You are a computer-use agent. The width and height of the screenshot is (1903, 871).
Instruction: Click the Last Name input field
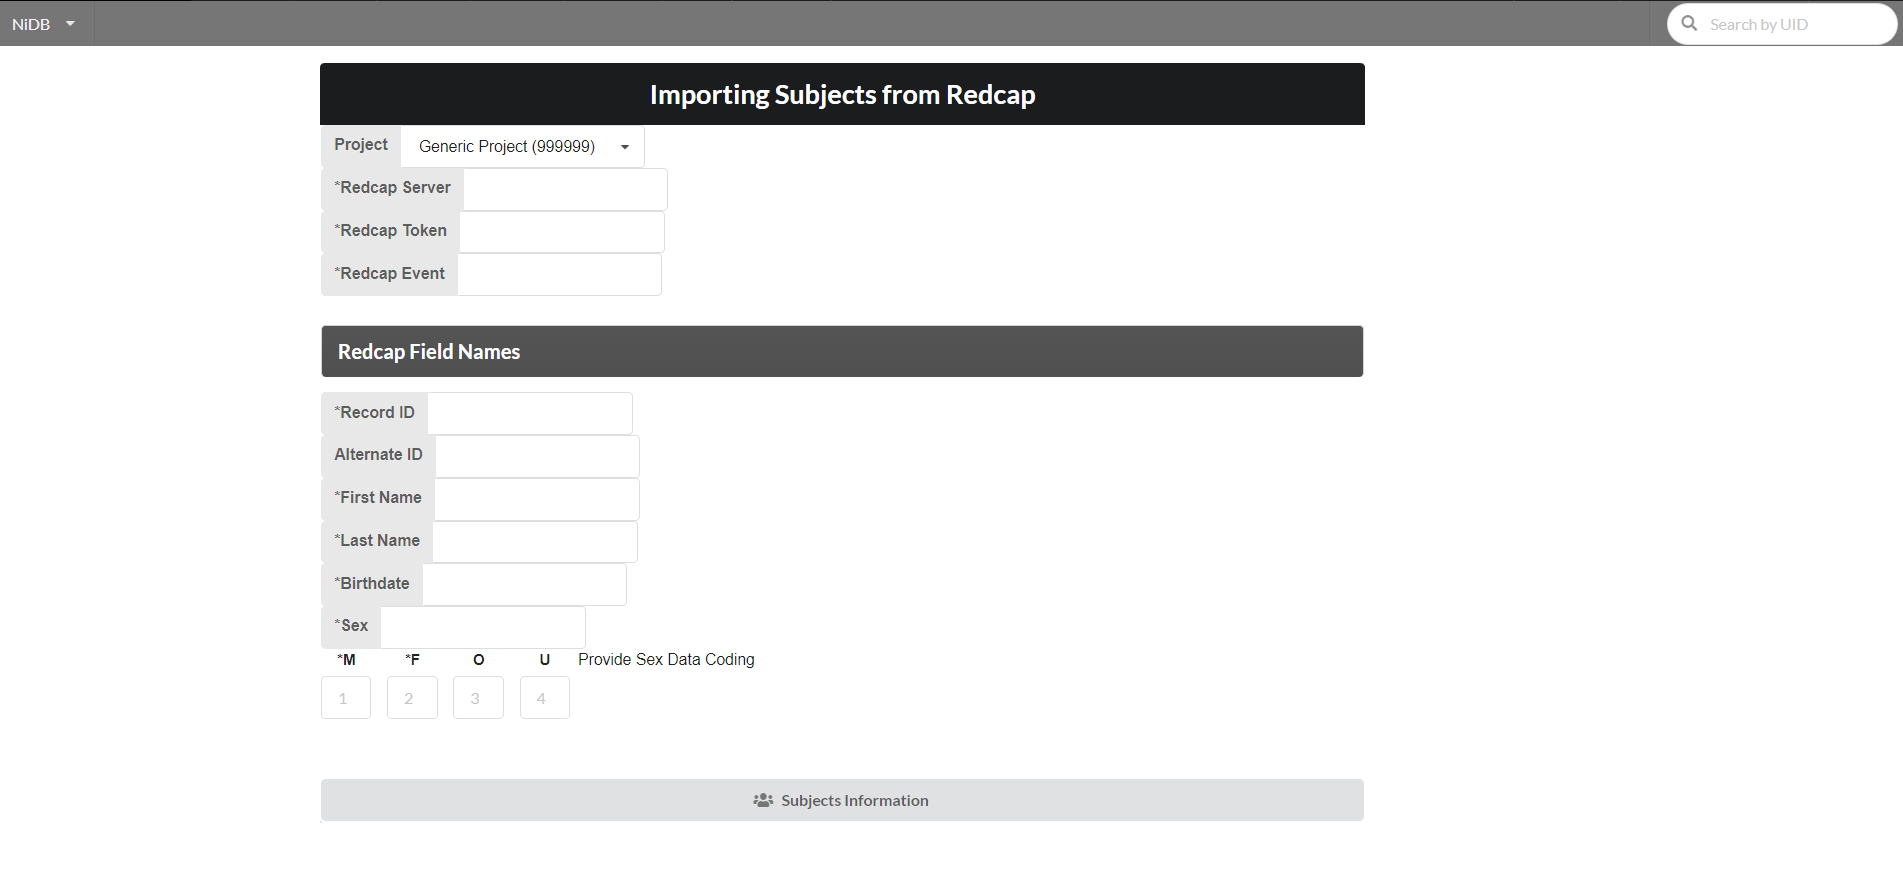[x=535, y=542]
